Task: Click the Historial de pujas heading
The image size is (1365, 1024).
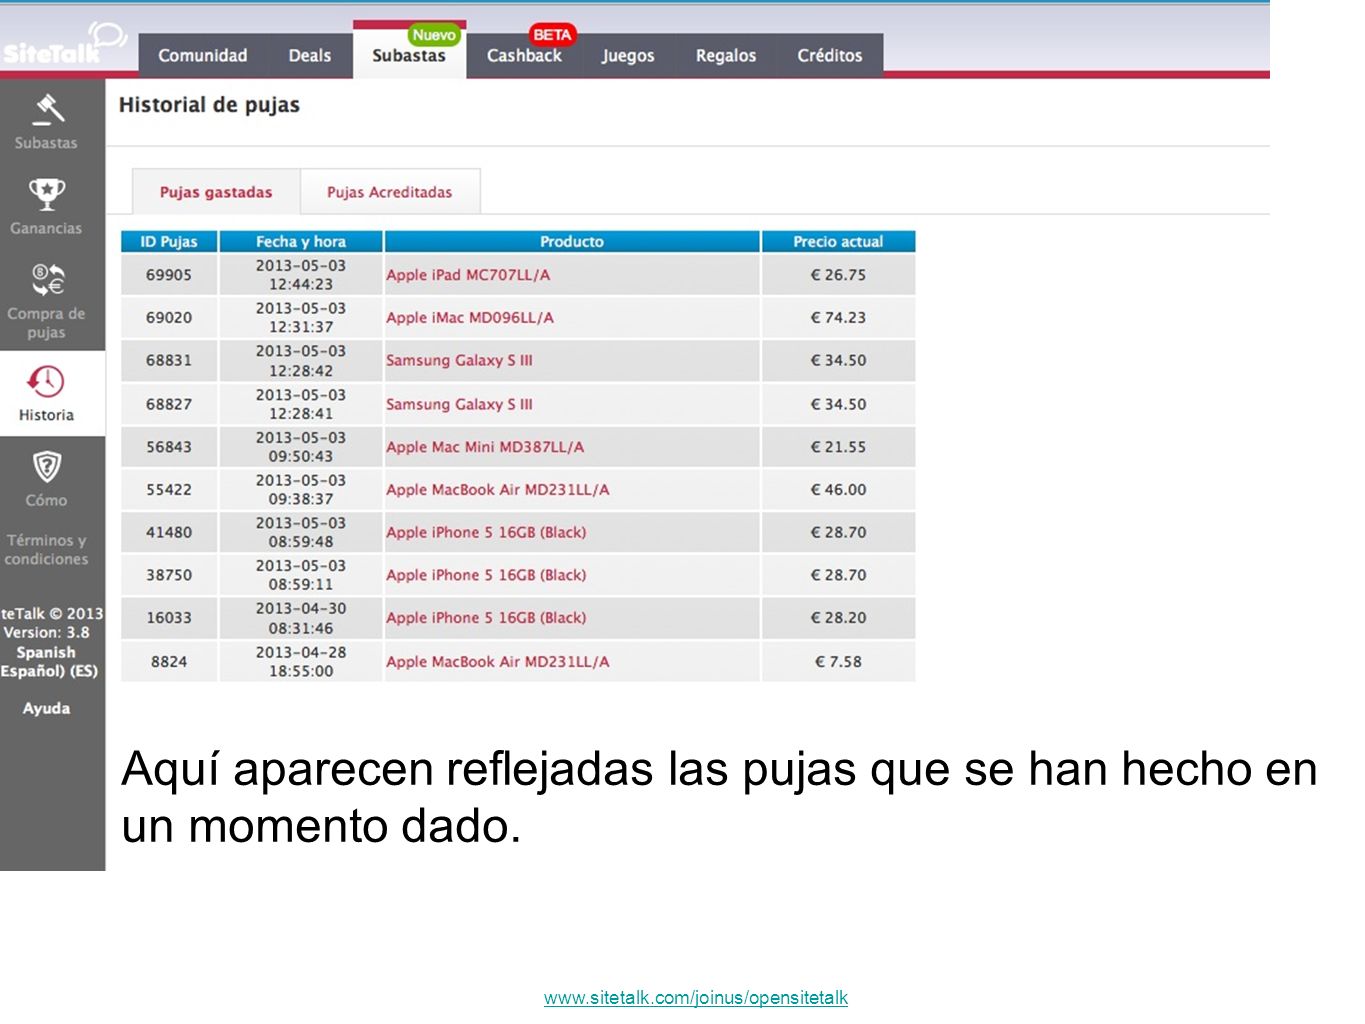Action: pos(209,105)
